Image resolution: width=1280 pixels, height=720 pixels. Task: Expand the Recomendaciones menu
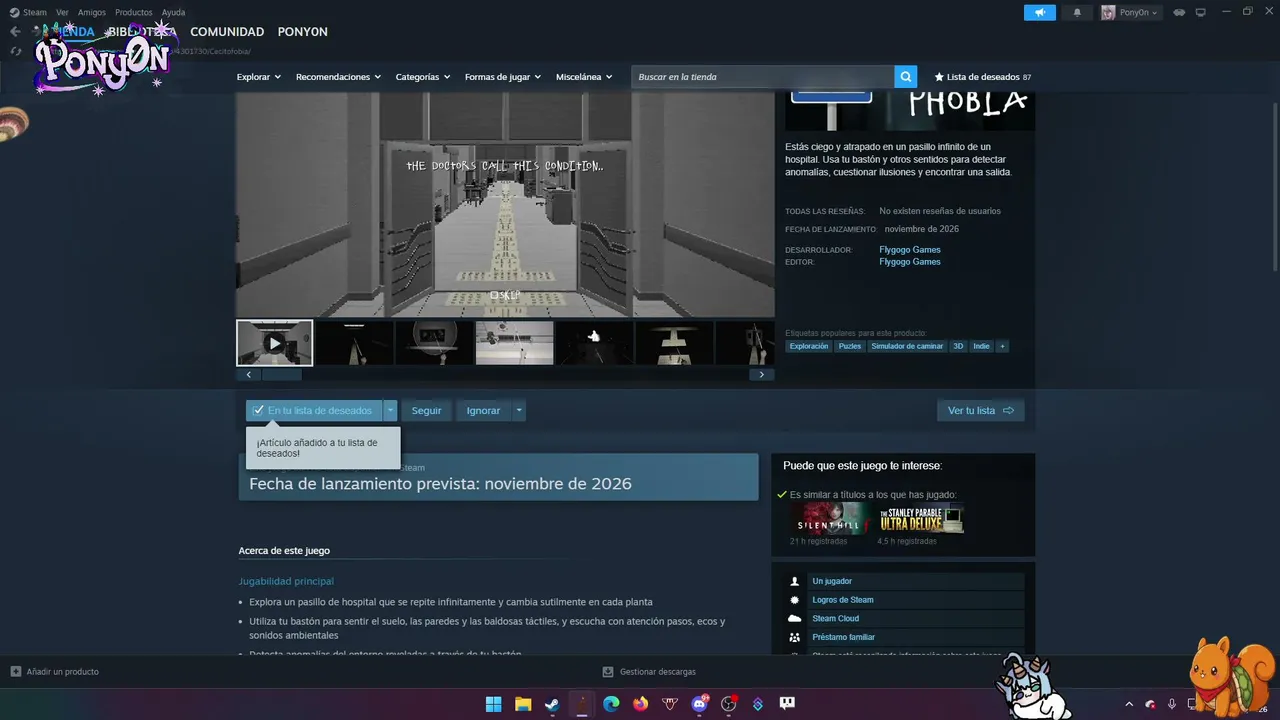pyautogui.click(x=339, y=77)
